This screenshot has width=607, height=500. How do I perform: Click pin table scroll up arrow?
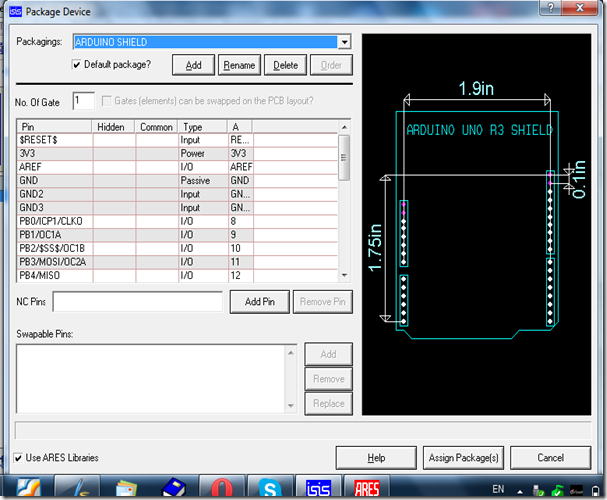[344, 127]
